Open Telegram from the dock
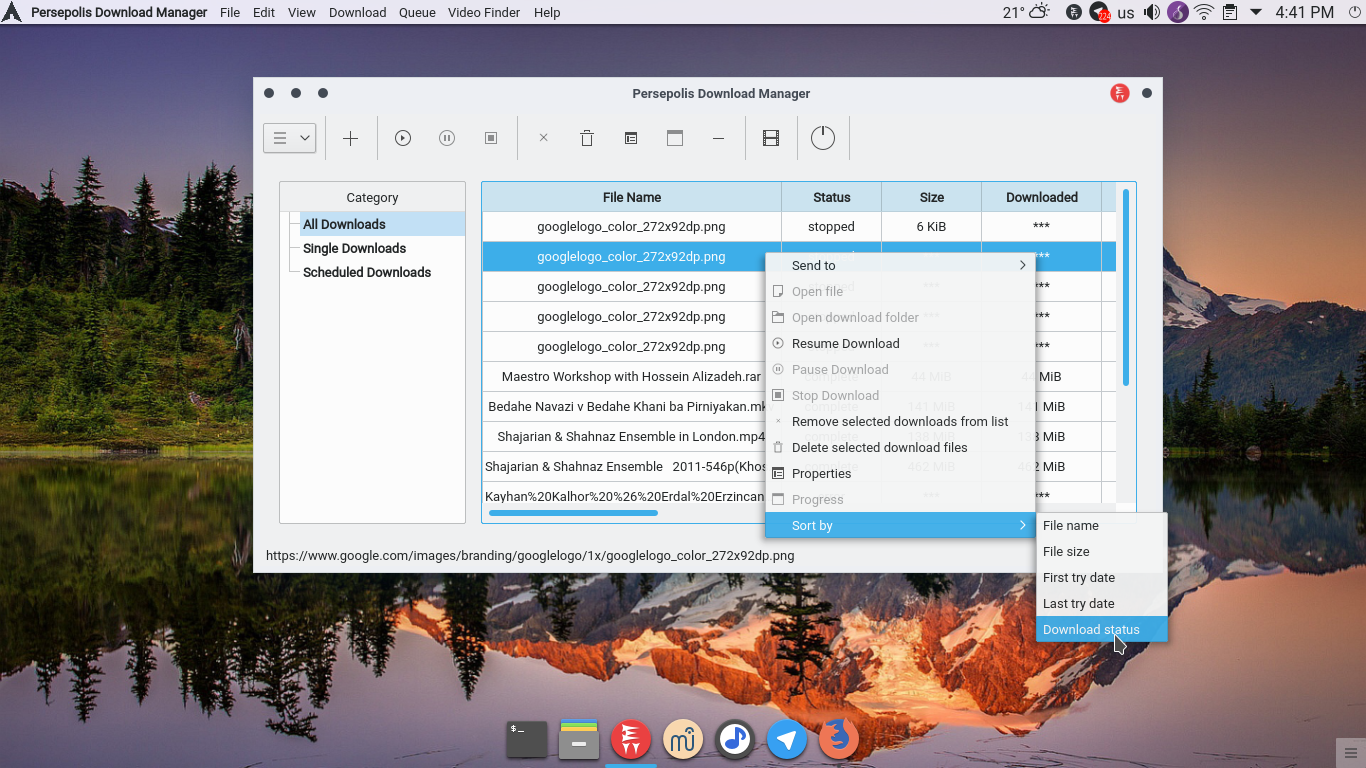Image resolution: width=1366 pixels, height=768 pixels. click(x=787, y=739)
